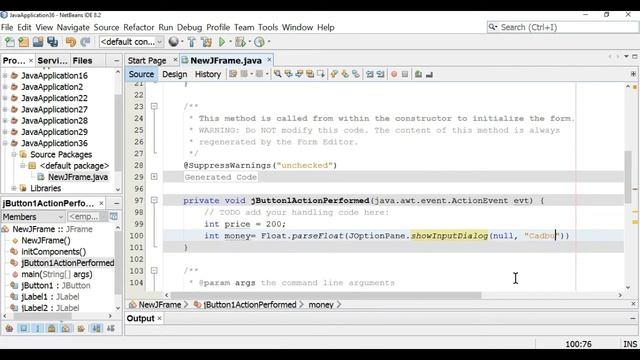Click the Save All toolbar icon
The height and width of the screenshot is (360, 640).
(x=53, y=42)
